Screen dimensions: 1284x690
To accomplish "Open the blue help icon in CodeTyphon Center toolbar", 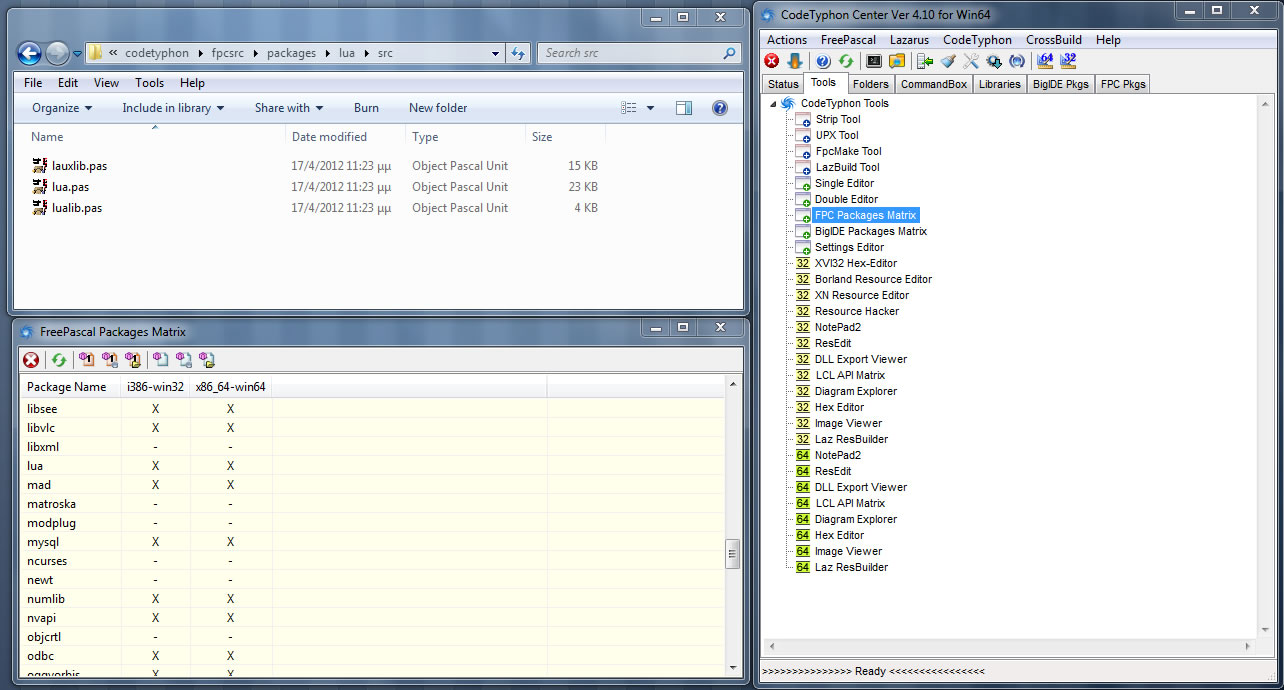I will click(823, 61).
